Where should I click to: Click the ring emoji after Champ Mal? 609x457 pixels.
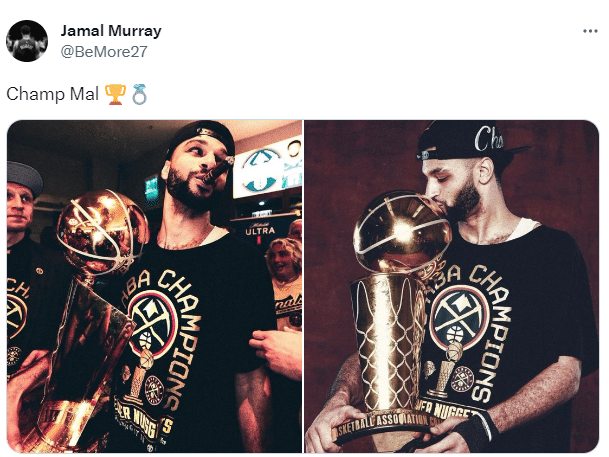(139, 94)
